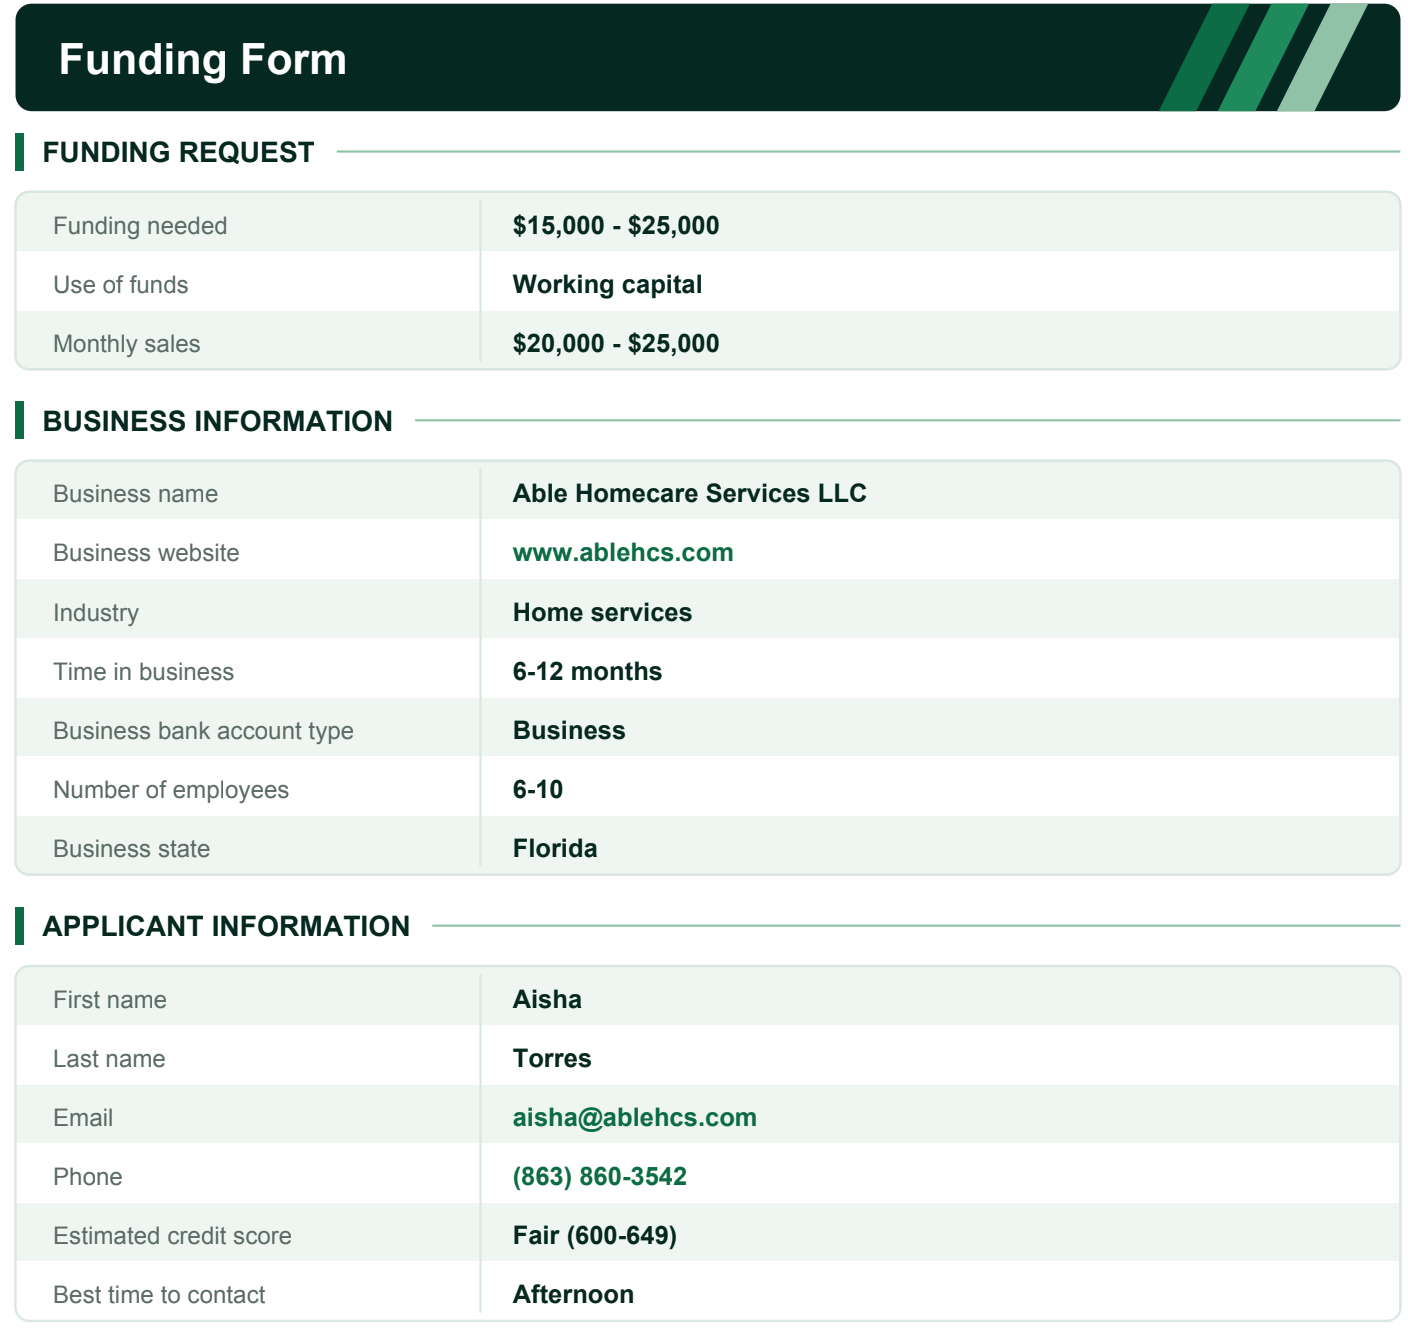
Task: Select the Monthly sales label
Action: coord(127,344)
